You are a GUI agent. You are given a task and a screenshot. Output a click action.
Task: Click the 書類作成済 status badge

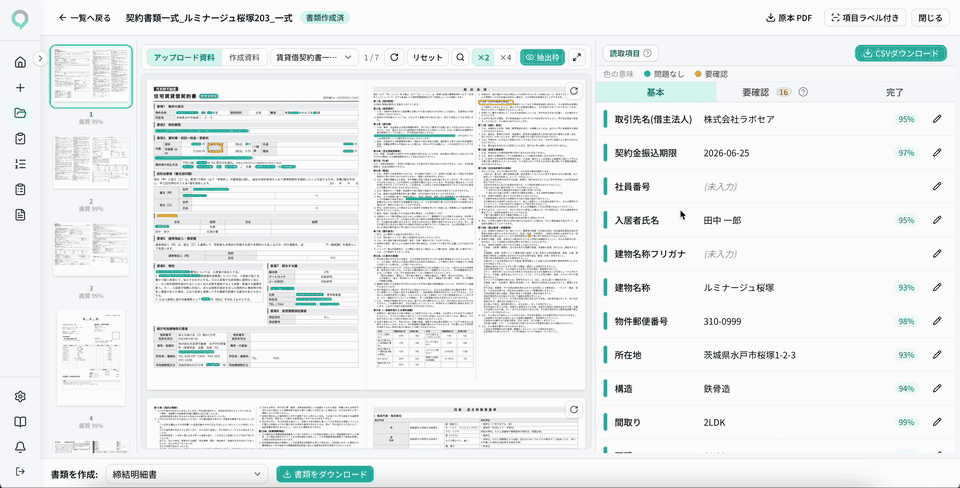[x=324, y=18]
